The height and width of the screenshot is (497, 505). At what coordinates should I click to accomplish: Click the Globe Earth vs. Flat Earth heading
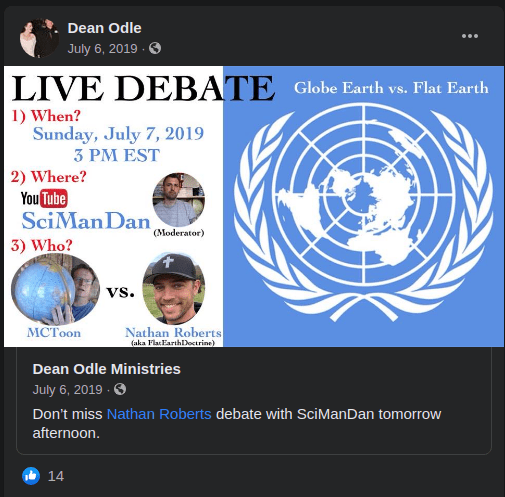pyautogui.click(x=391, y=88)
